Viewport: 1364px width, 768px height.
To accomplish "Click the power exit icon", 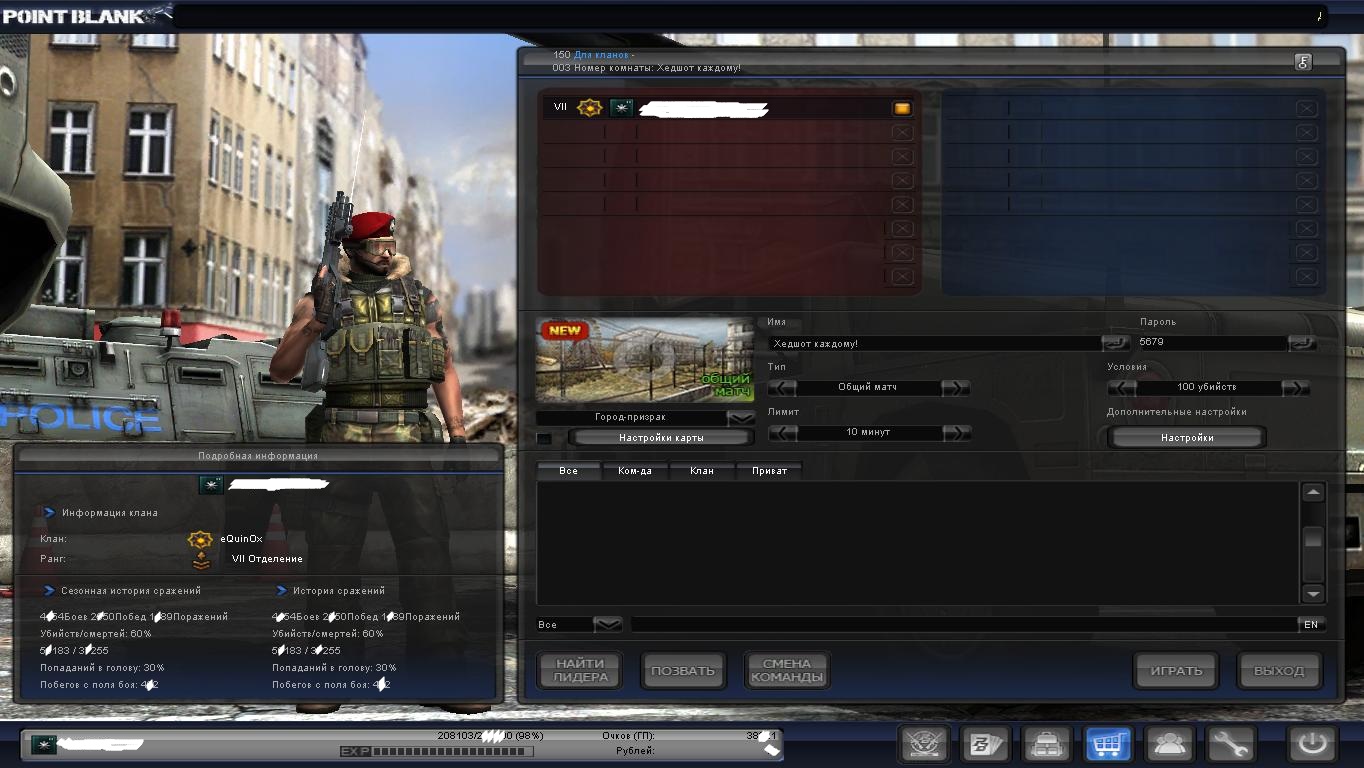I will 1312,744.
